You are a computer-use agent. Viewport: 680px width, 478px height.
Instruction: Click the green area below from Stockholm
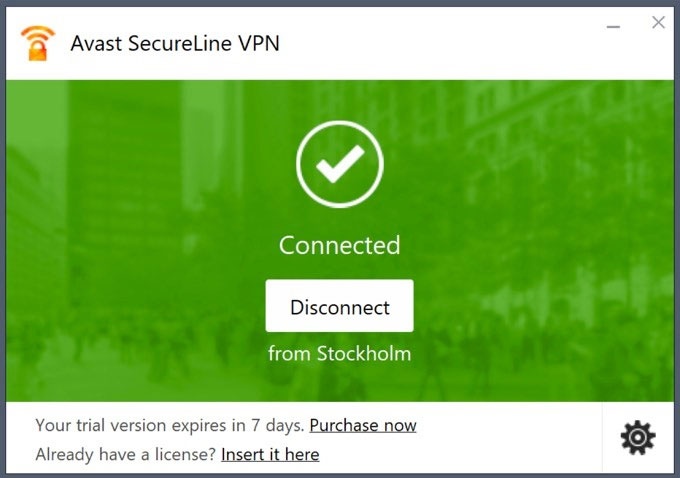(x=339, y=385)
